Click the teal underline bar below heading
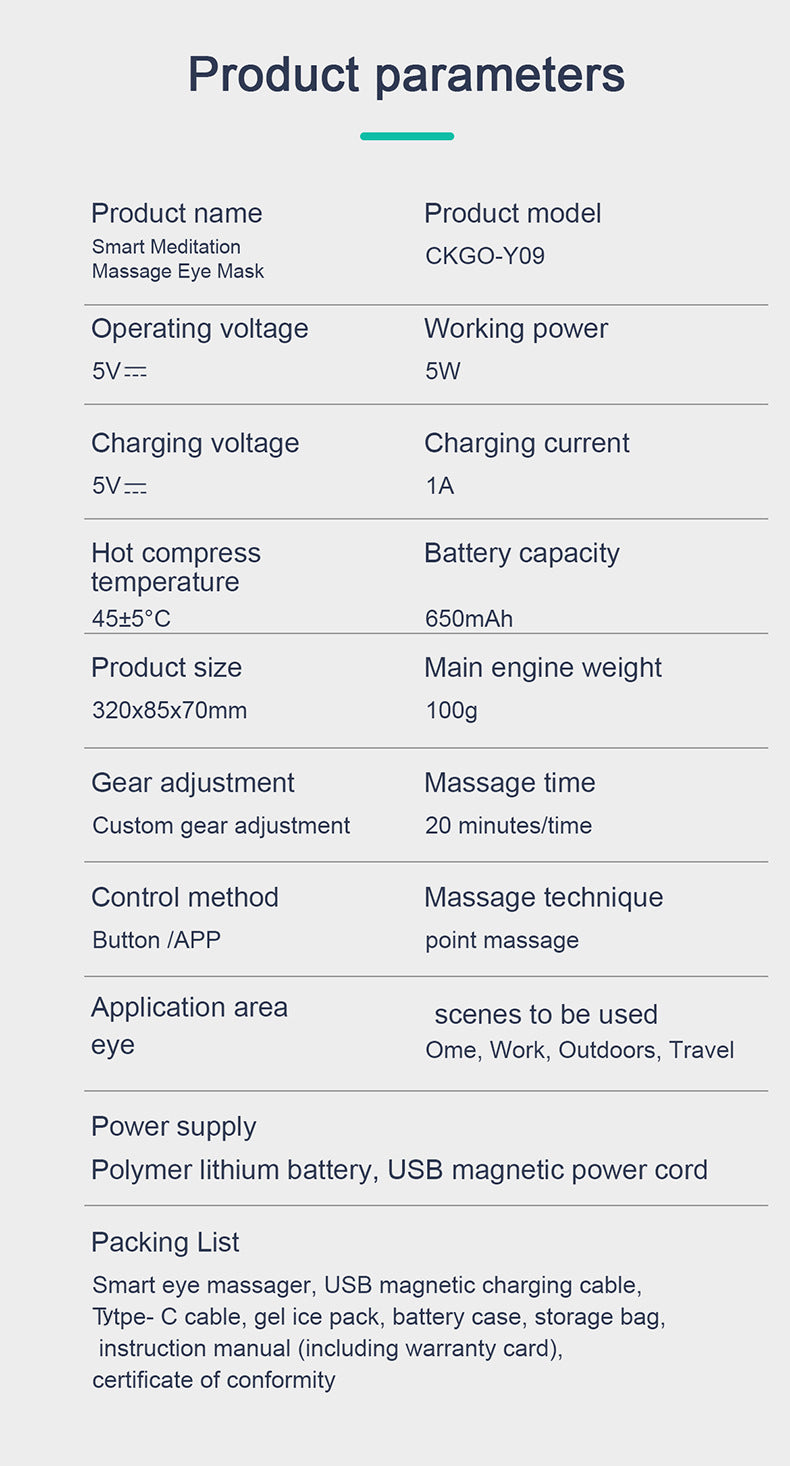This screenshot has height=1466, width=790. pyautogui.click(x=407, y=136)
